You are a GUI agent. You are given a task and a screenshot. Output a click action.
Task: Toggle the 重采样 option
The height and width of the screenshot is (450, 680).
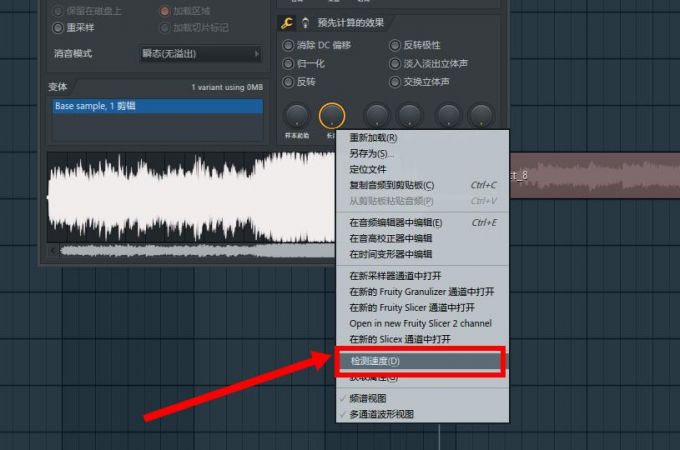58,28
